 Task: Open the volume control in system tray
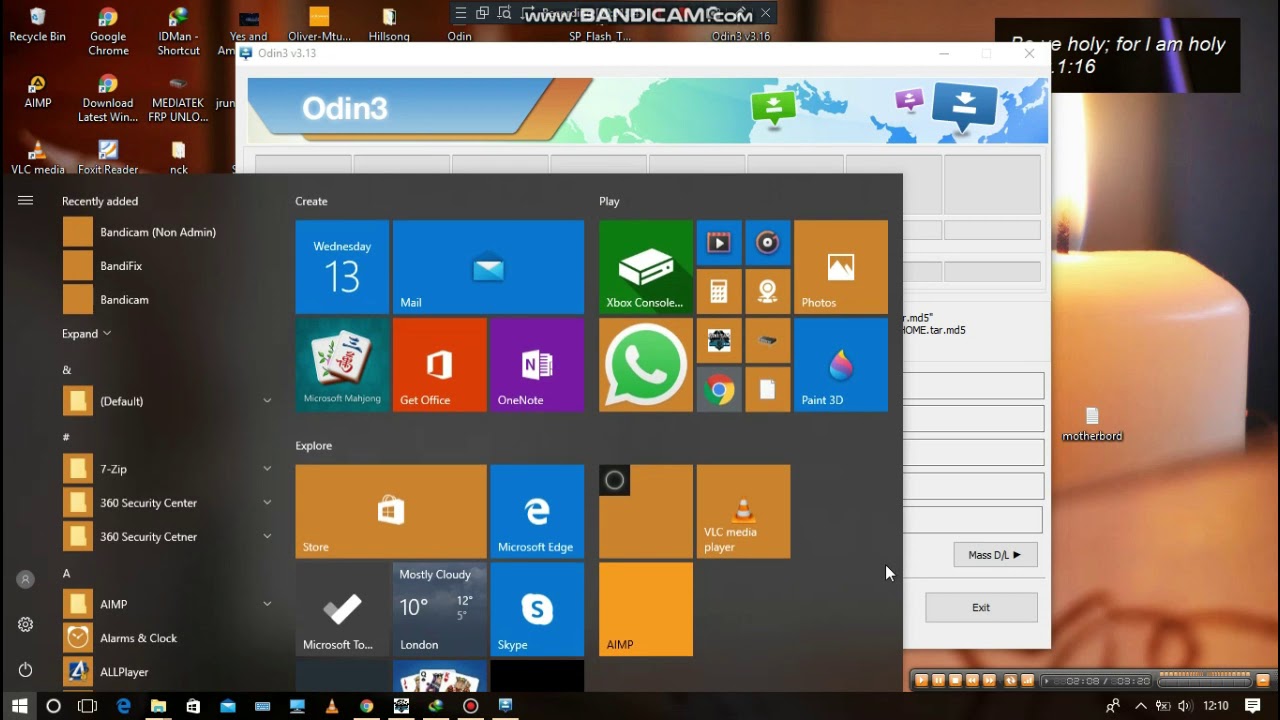click(1185, 705)
